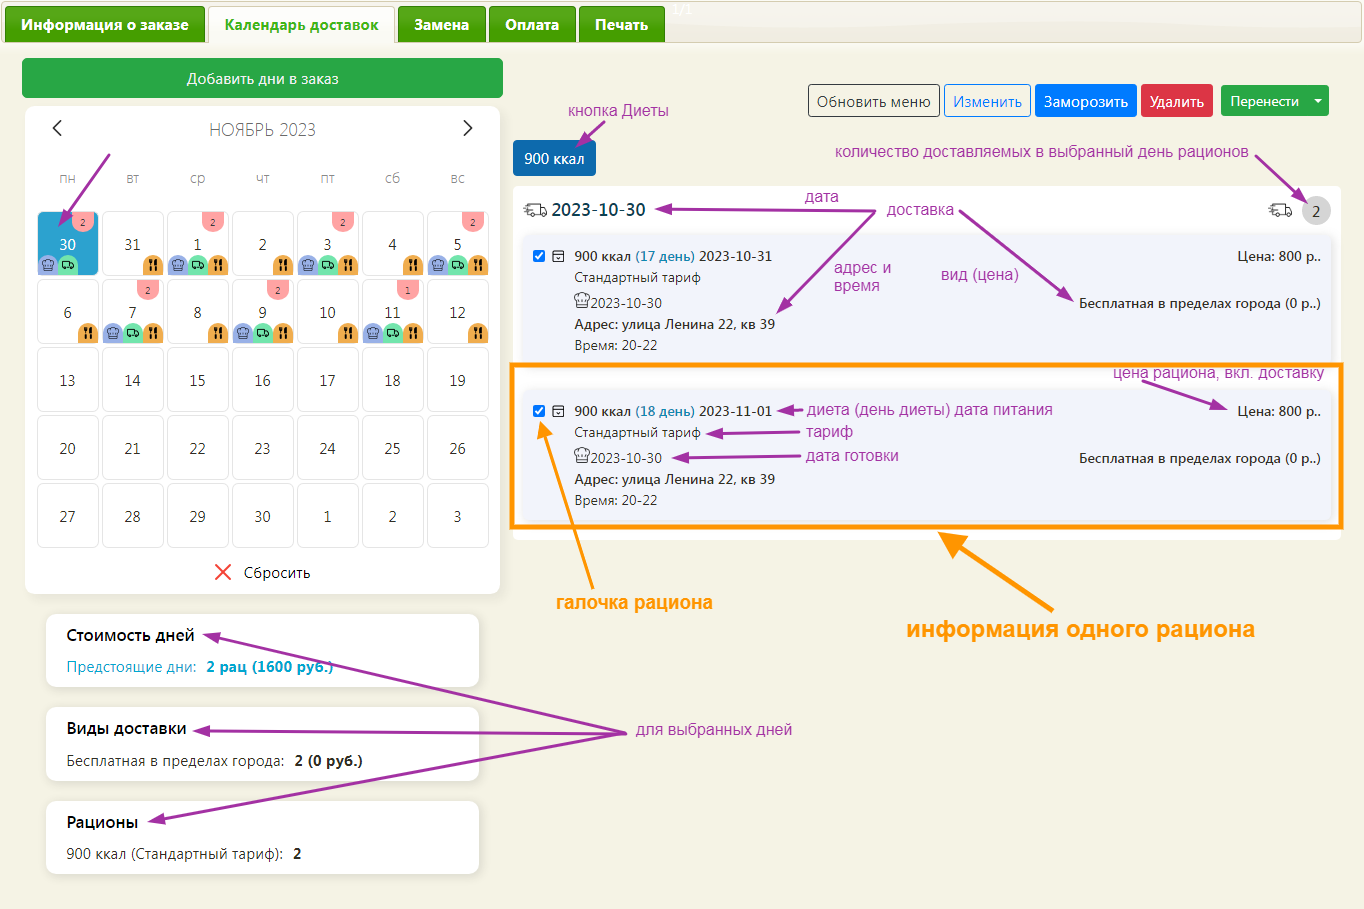
Task: Click the calendar icon beside the 17 день ration
Action: coord(559,256)
